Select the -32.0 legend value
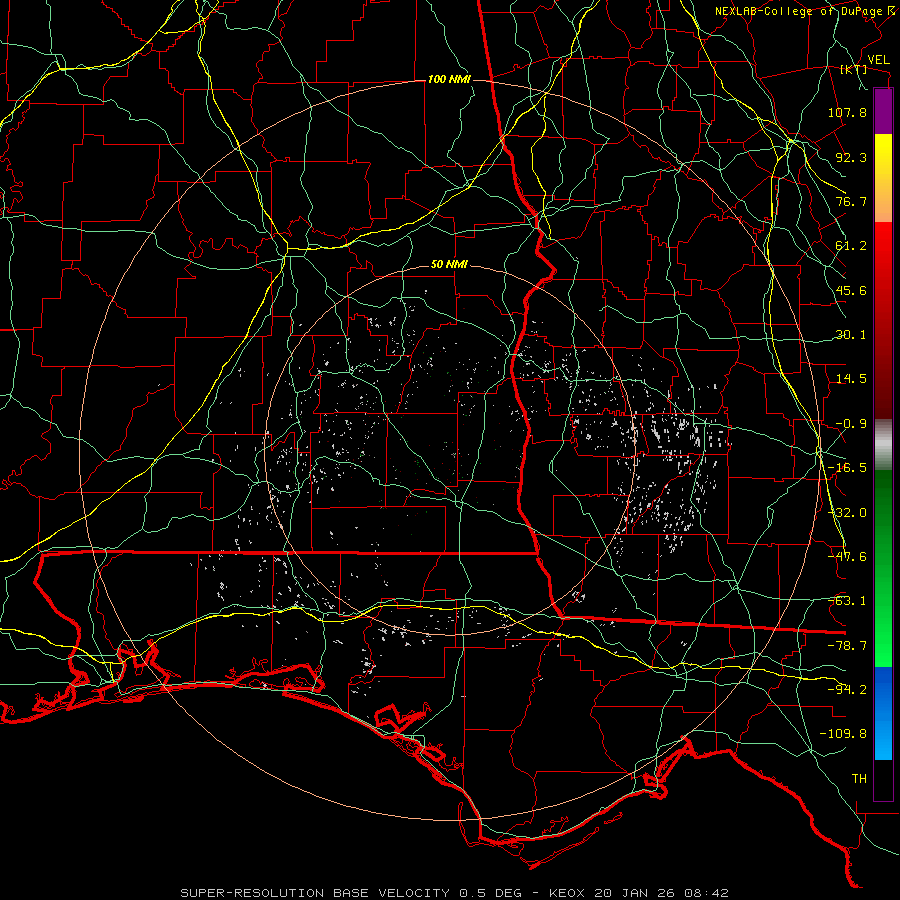900x900 pixels. (x=847, y=513)
